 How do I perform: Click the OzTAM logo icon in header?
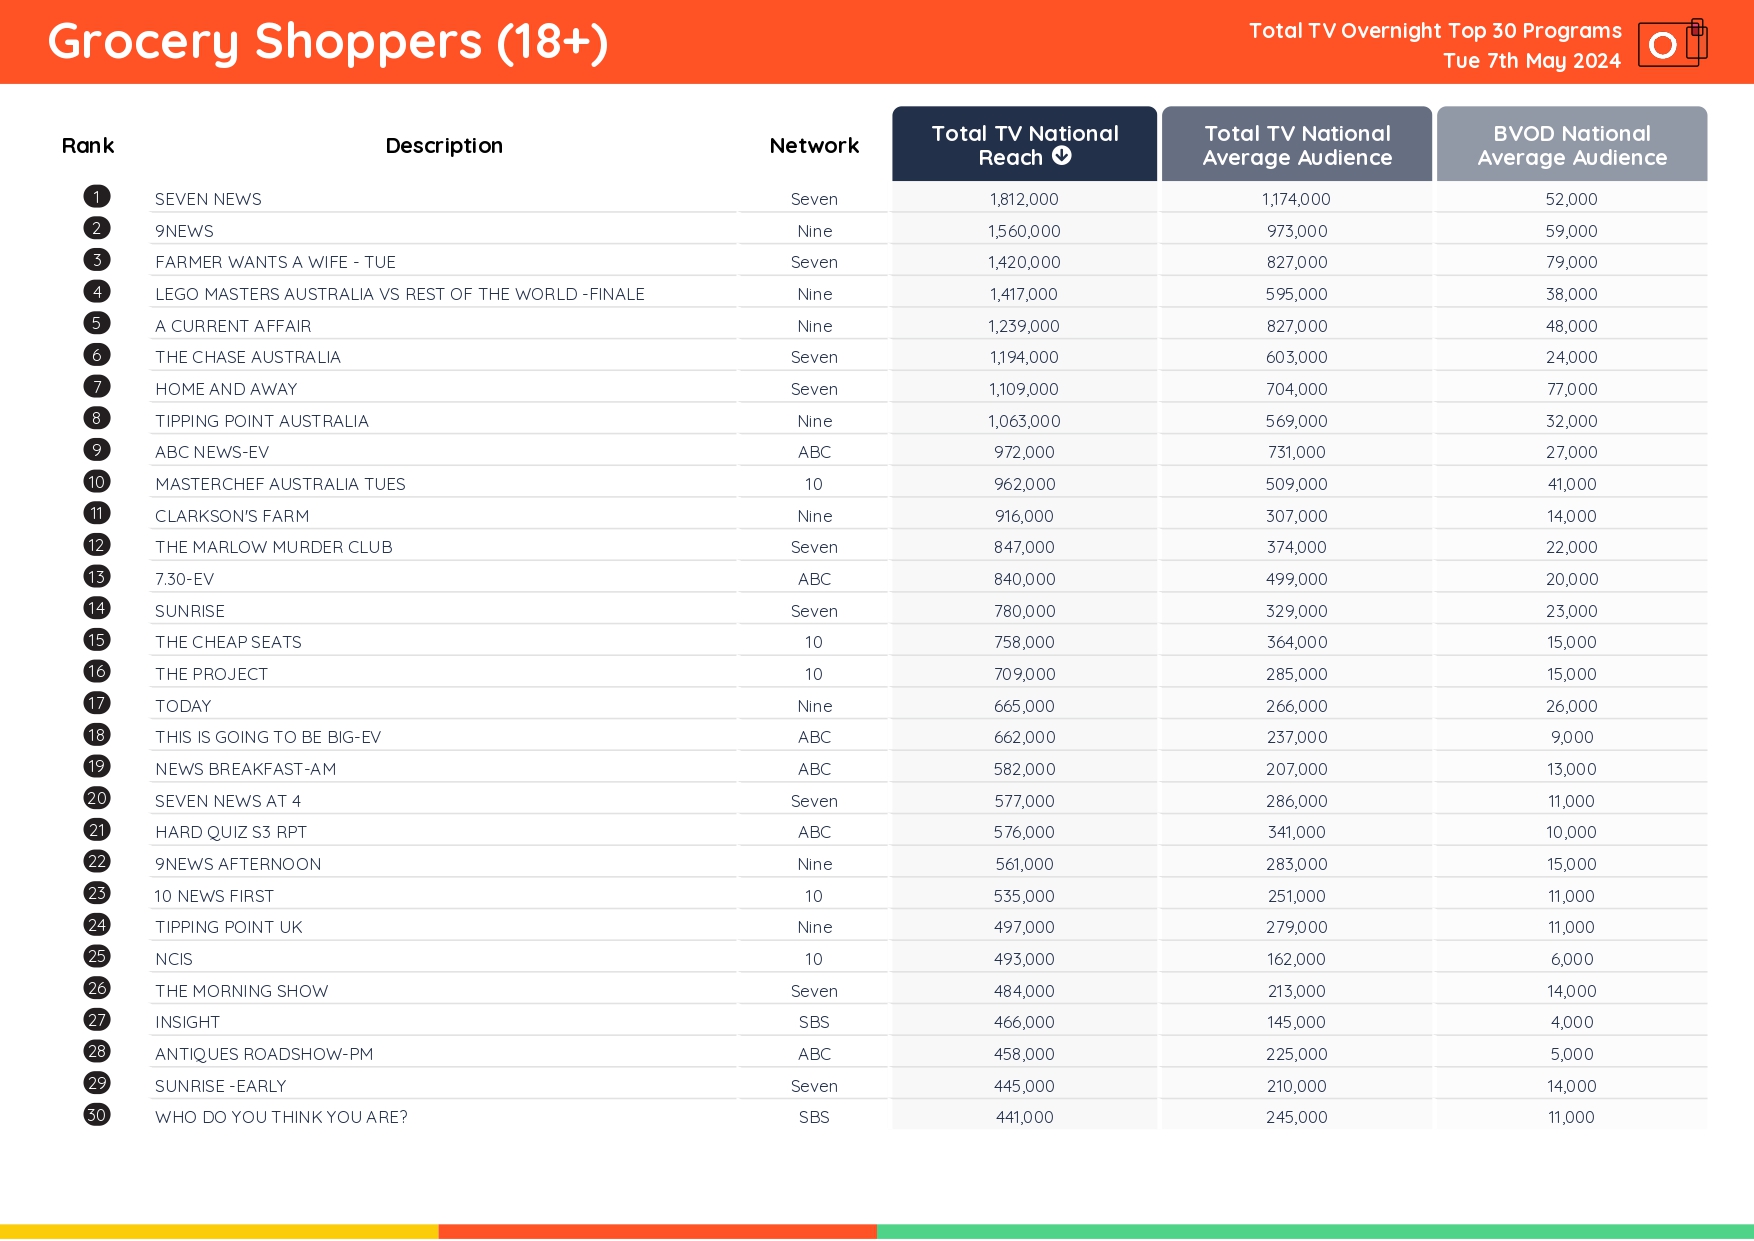click(1671, 43)
